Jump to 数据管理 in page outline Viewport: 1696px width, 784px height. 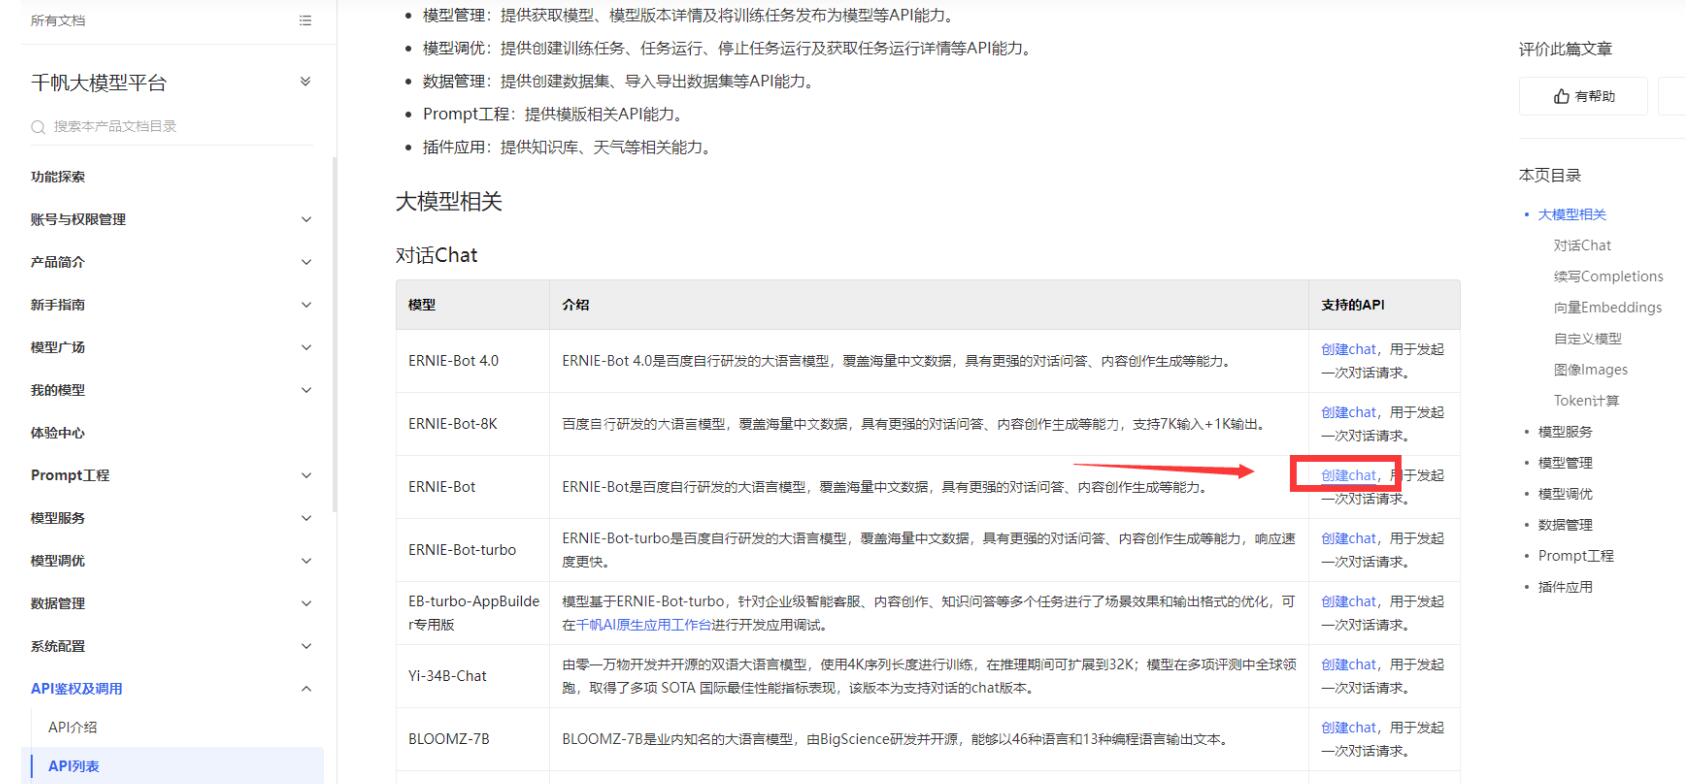pyautogui.click(x=1565, y=525)
